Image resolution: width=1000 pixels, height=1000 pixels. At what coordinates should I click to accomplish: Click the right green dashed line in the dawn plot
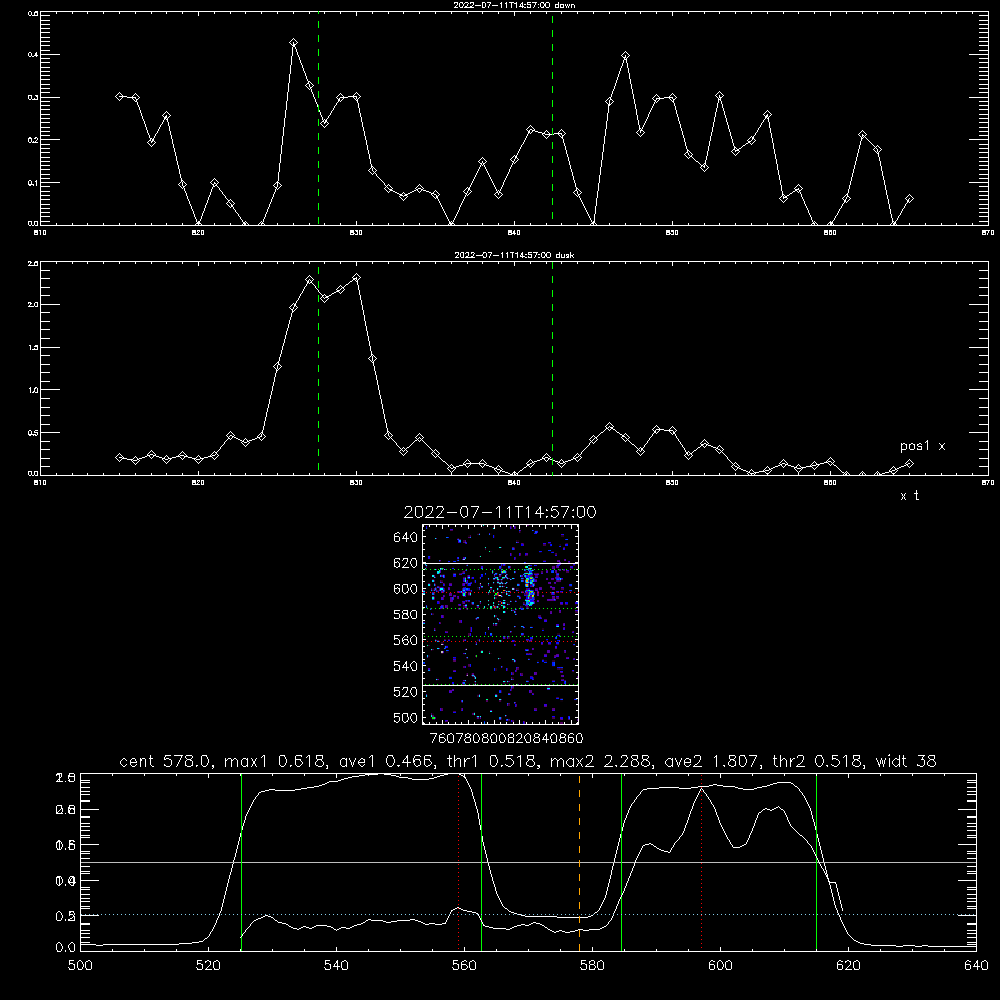(x=552, y=118)
